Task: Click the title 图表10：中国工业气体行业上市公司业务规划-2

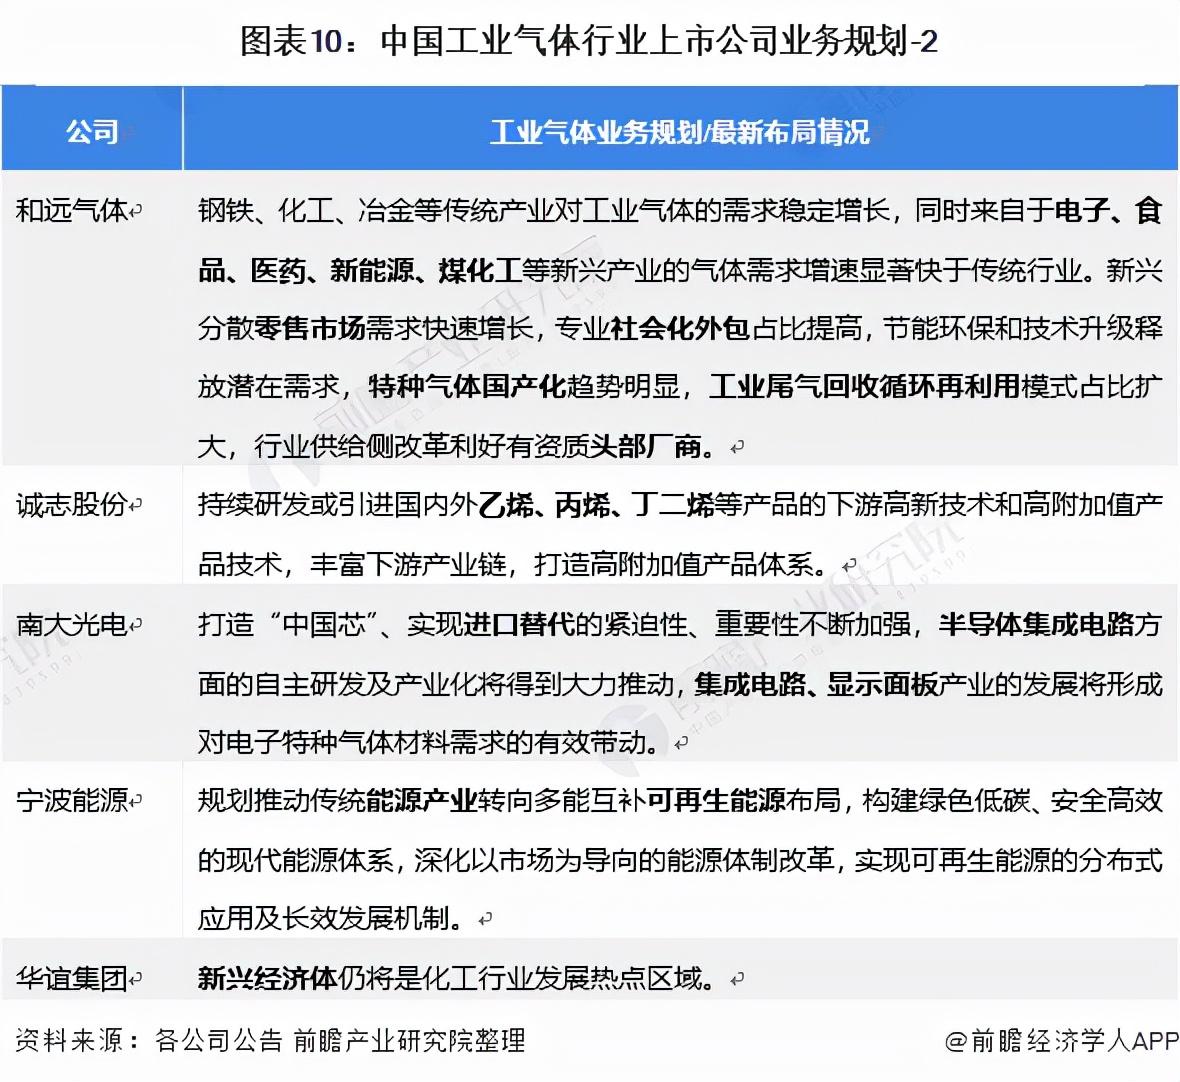Action: pyautogui.click(x=588, y=41)
